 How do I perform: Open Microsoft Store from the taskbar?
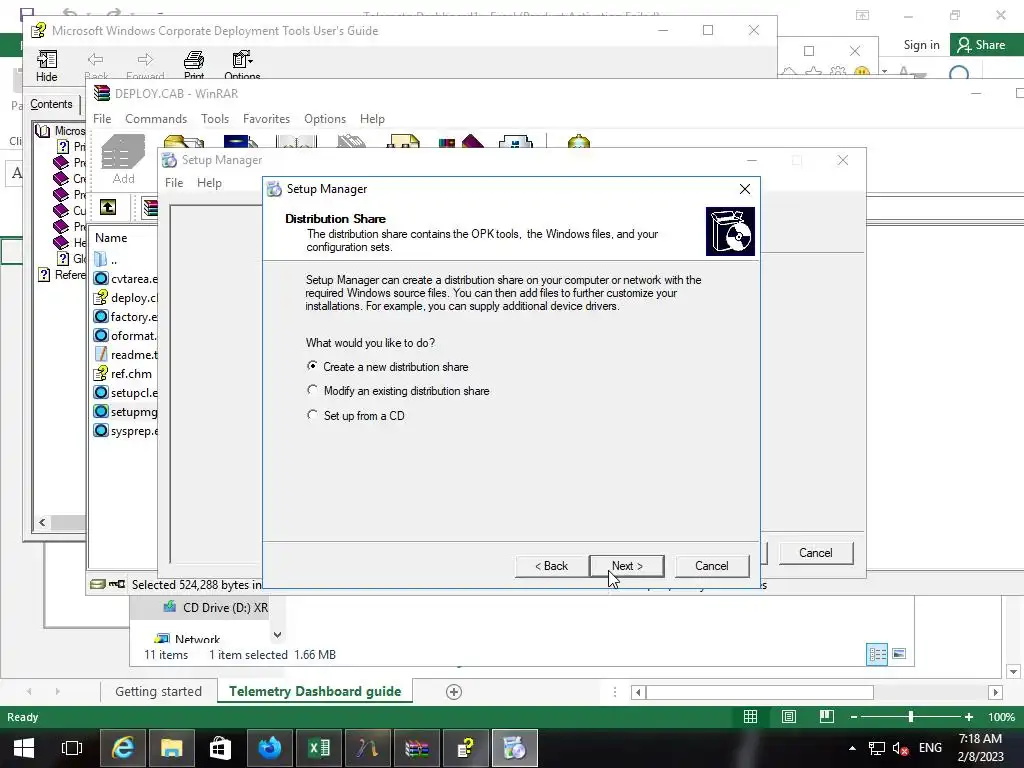(x=220, y=748)
